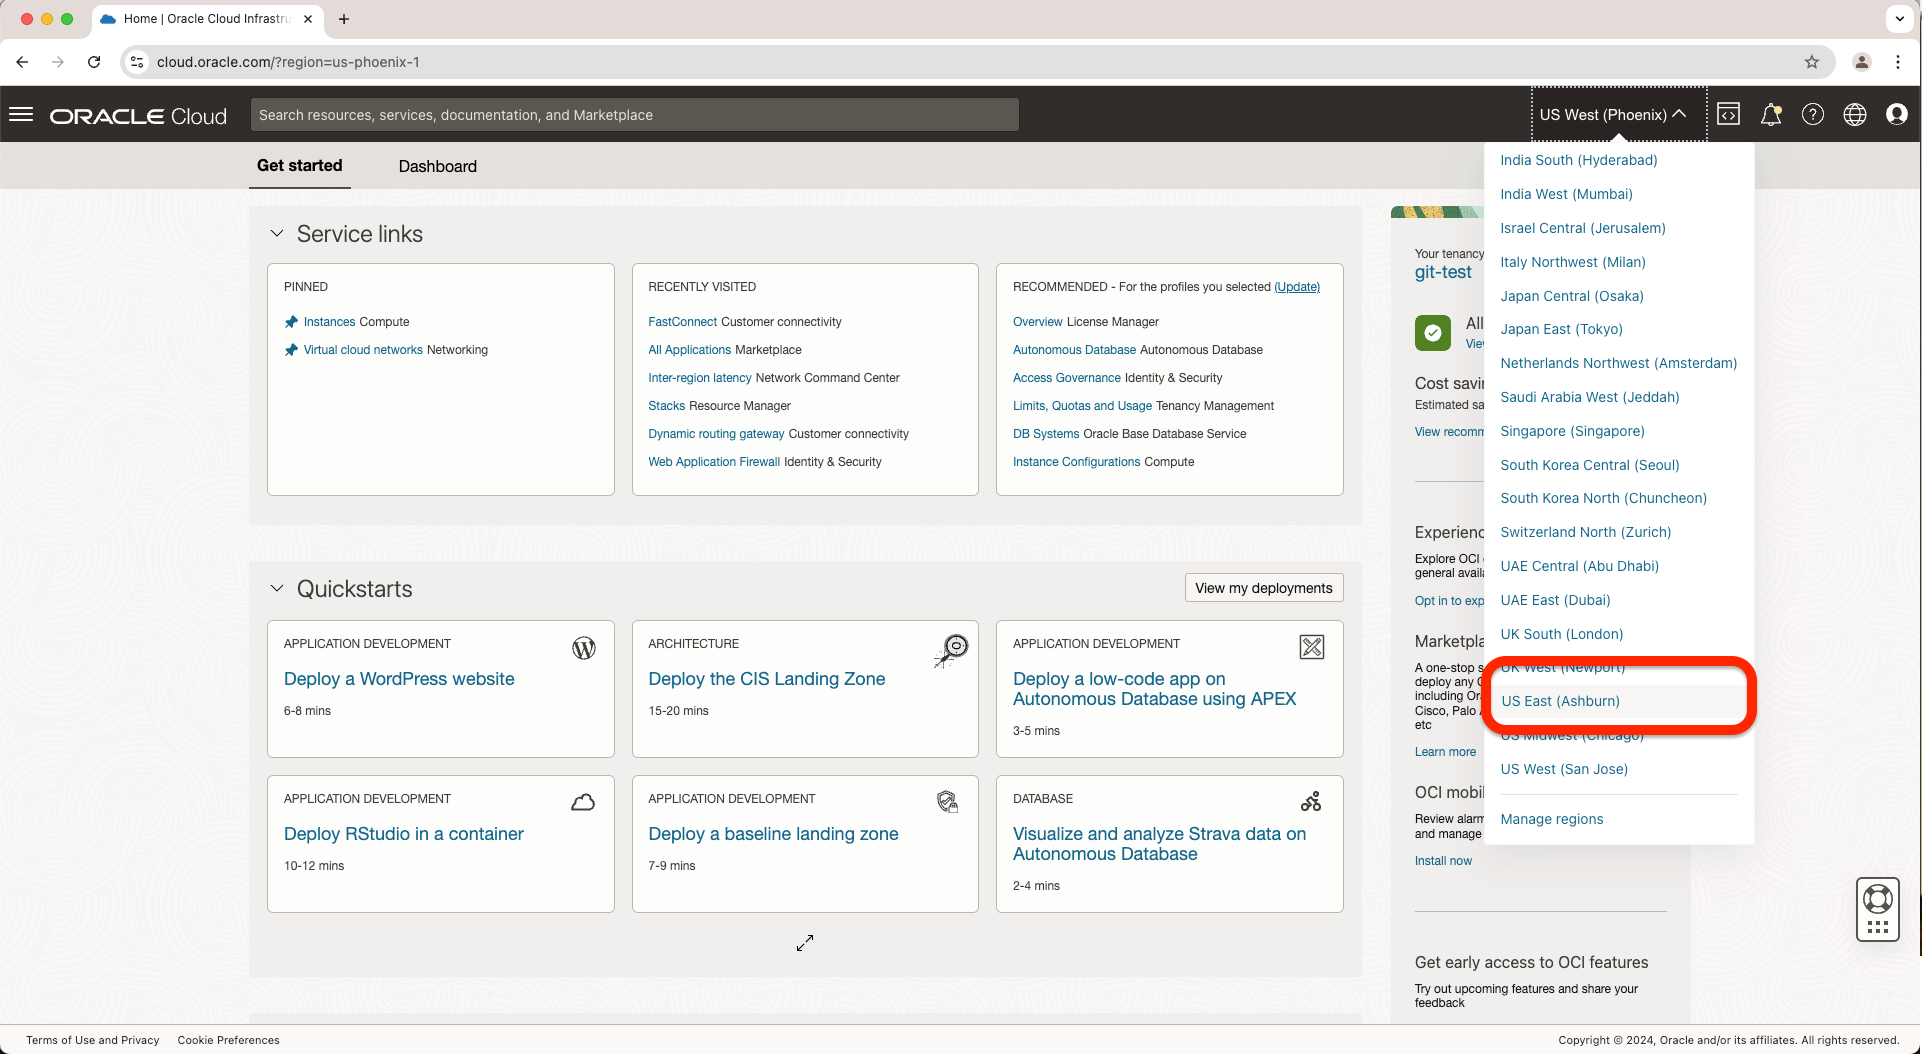Switch to the Dashboard tab
The height and width of the screenshot is (1054, 1922).
(x=437, y=166)
